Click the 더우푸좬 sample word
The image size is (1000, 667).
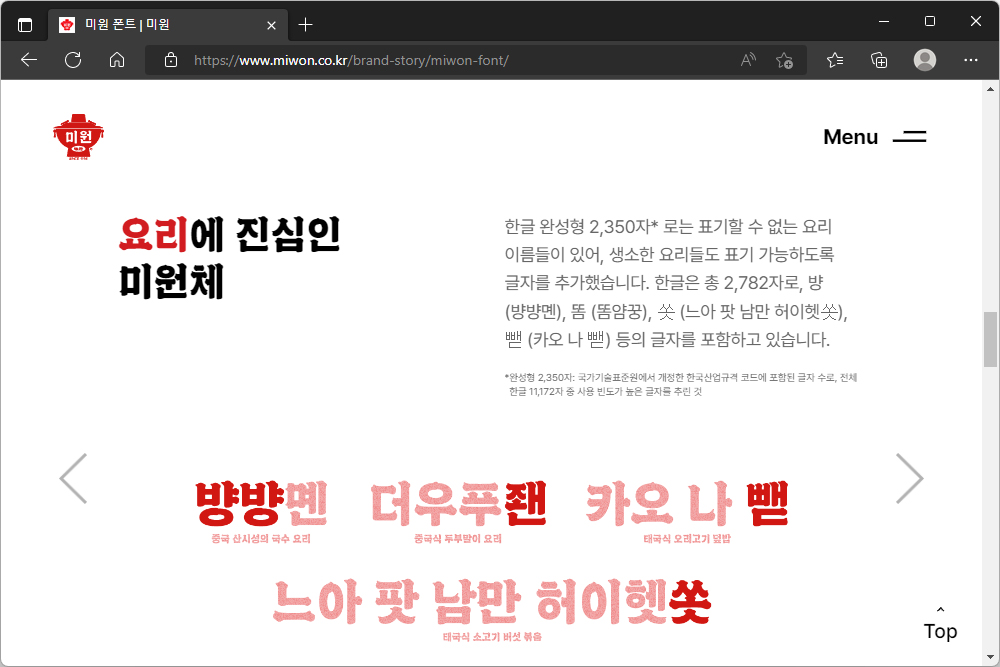459,504
